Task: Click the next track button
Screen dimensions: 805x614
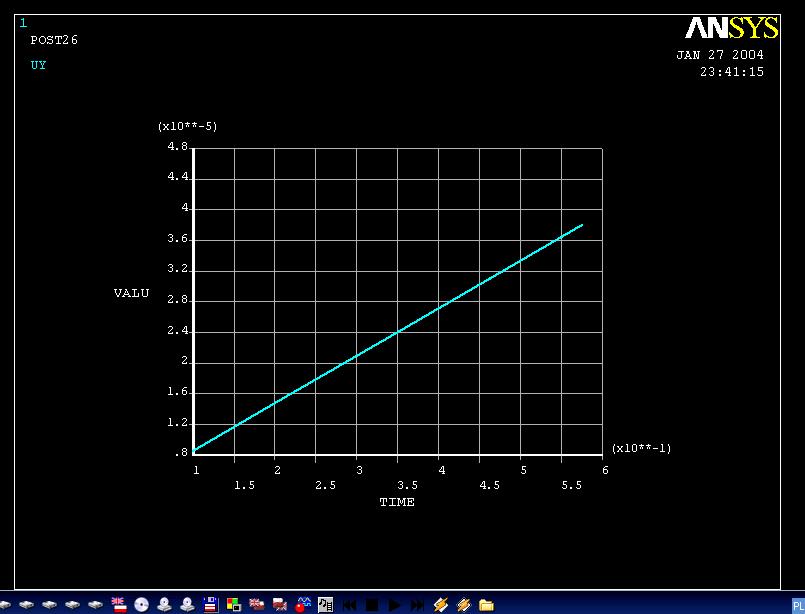Action: (x=417, y=605)
